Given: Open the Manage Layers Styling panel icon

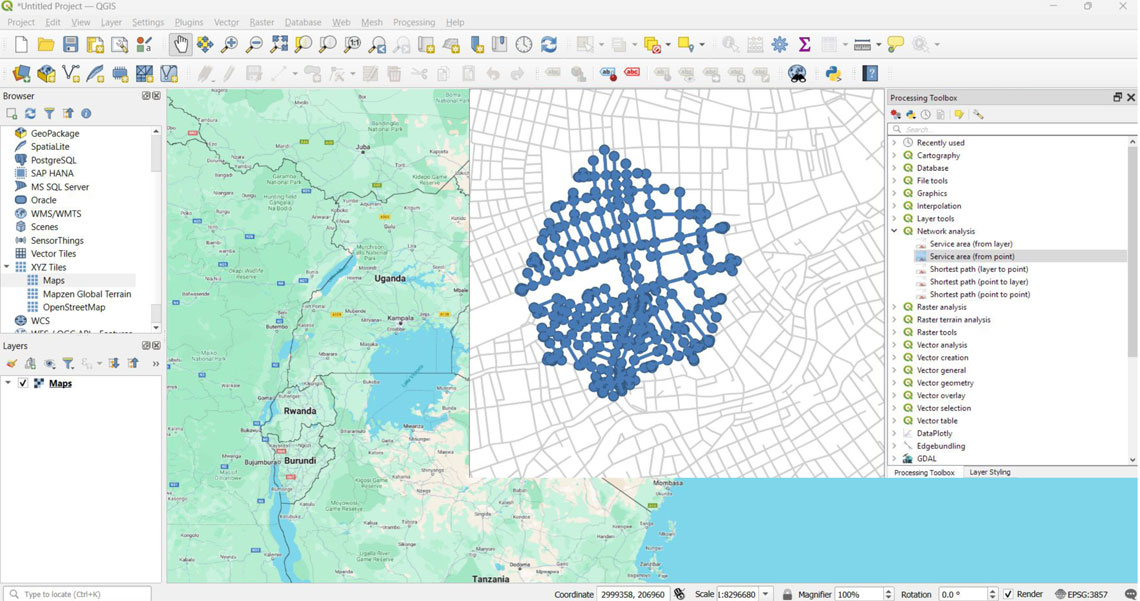Looking at the screenshot, I should [12, 363].
